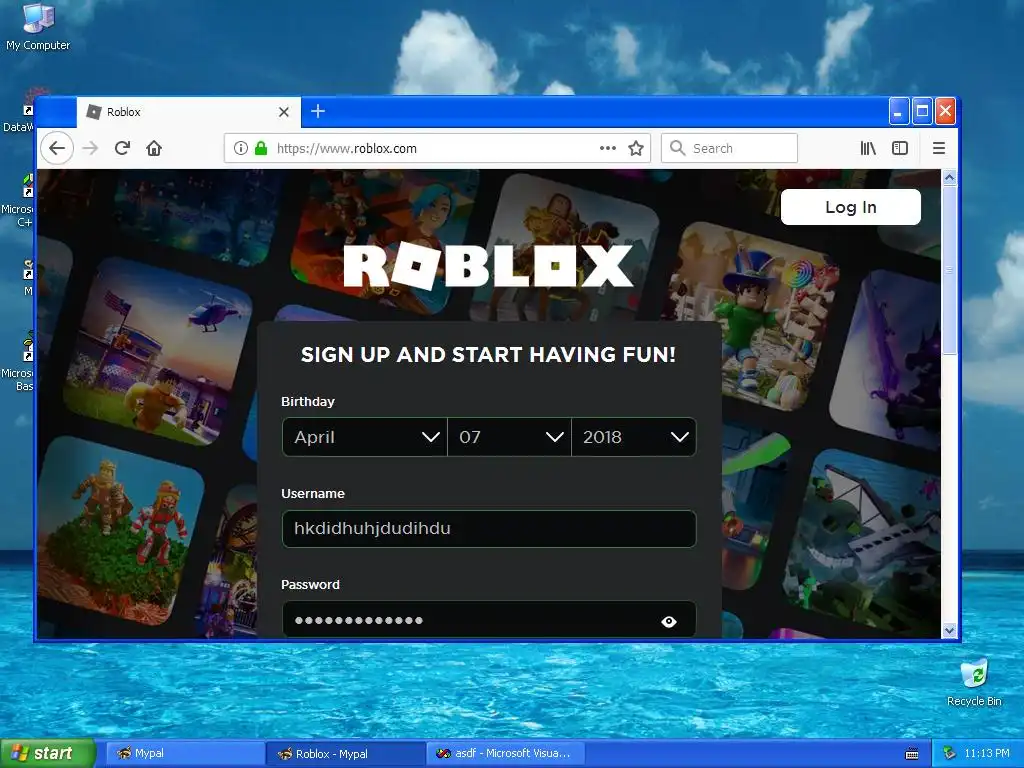Click the green padlock security icon

tap(261, 148)
